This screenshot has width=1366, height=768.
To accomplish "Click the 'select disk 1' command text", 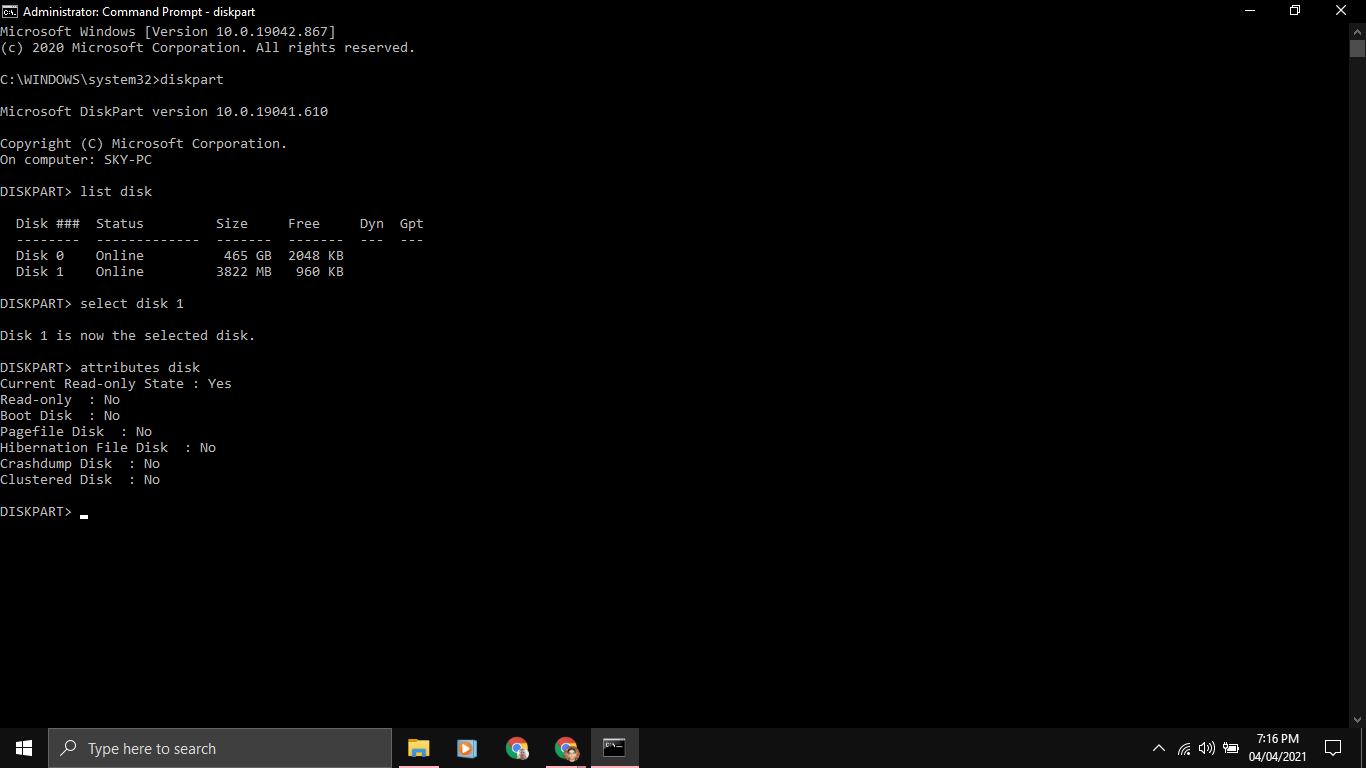I will (x=132, y=304).
